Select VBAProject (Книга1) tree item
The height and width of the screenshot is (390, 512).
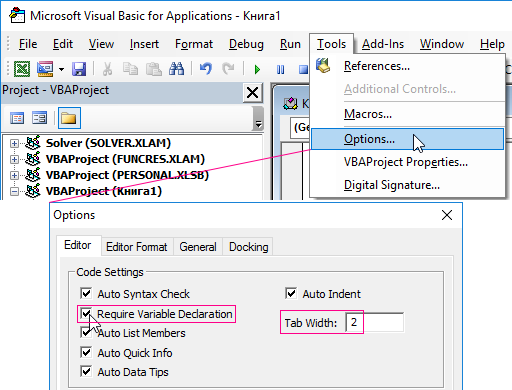pyautogui.click(x=104, y=191)
